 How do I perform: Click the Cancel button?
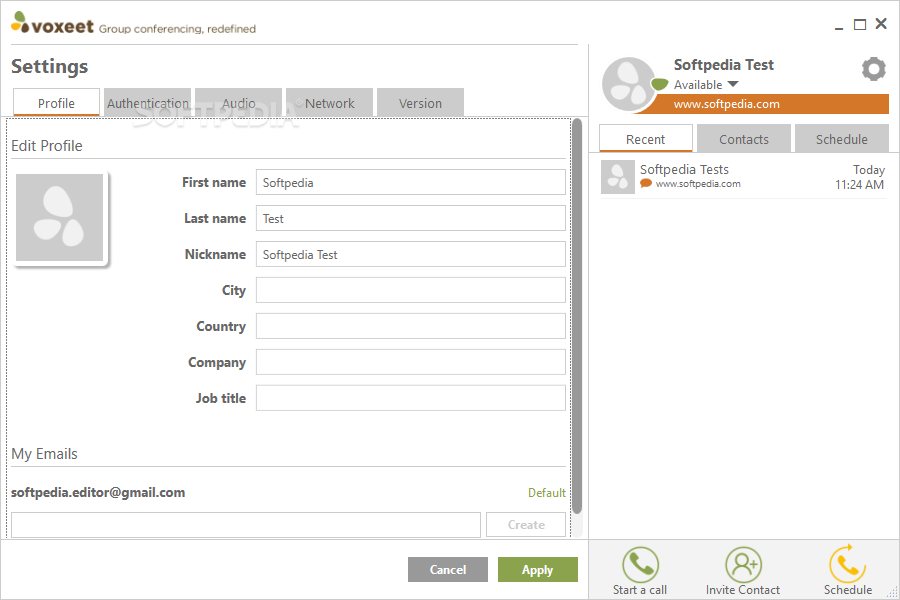click(448, 570)
